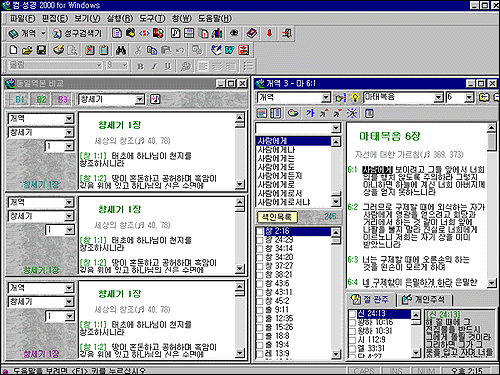500x375 pixels.
Task: Open the 개역 version dropdown in 개역 3 window
Action: click(326, 97)
